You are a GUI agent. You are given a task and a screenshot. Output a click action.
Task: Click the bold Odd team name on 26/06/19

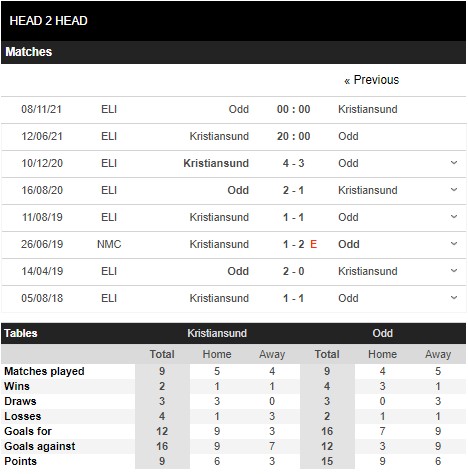tap(349, 244)
